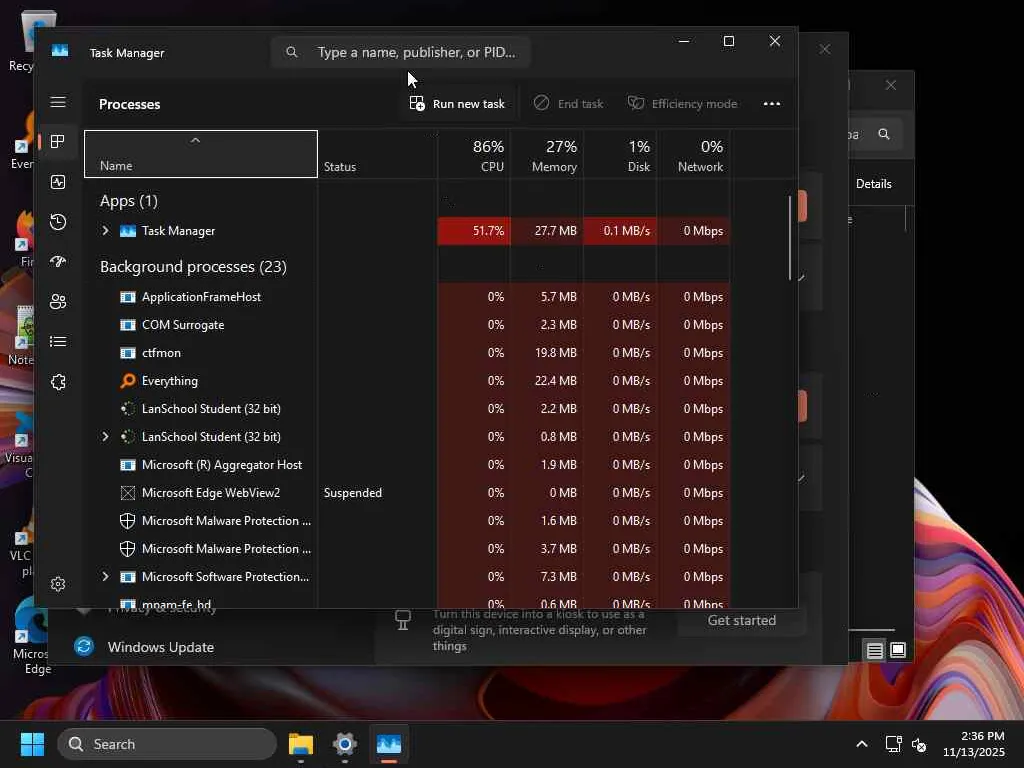
Task: Open Settings from the taskbar
Action: point(345,744)
